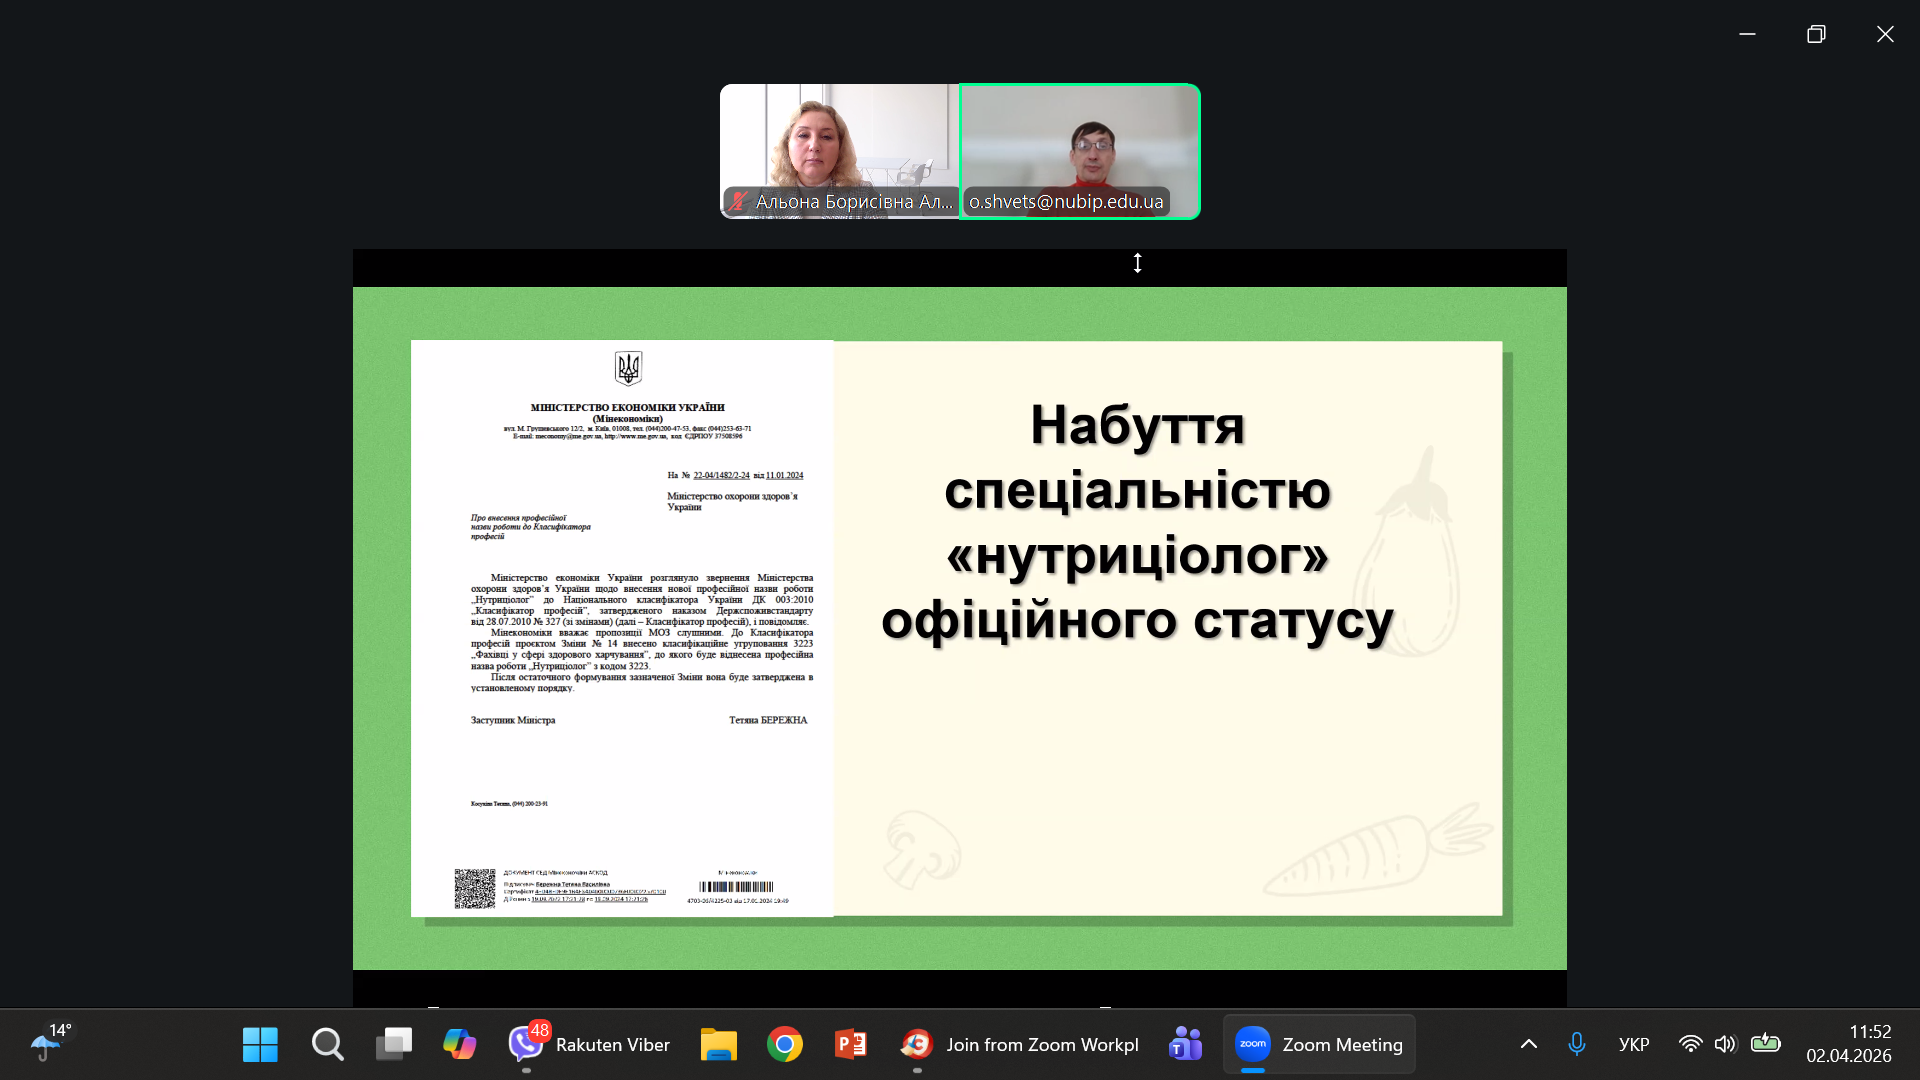This screenshot has height=1080, width=1920.
Task: Open clock and date calendar flyout
Action: coord(1848,1044)
